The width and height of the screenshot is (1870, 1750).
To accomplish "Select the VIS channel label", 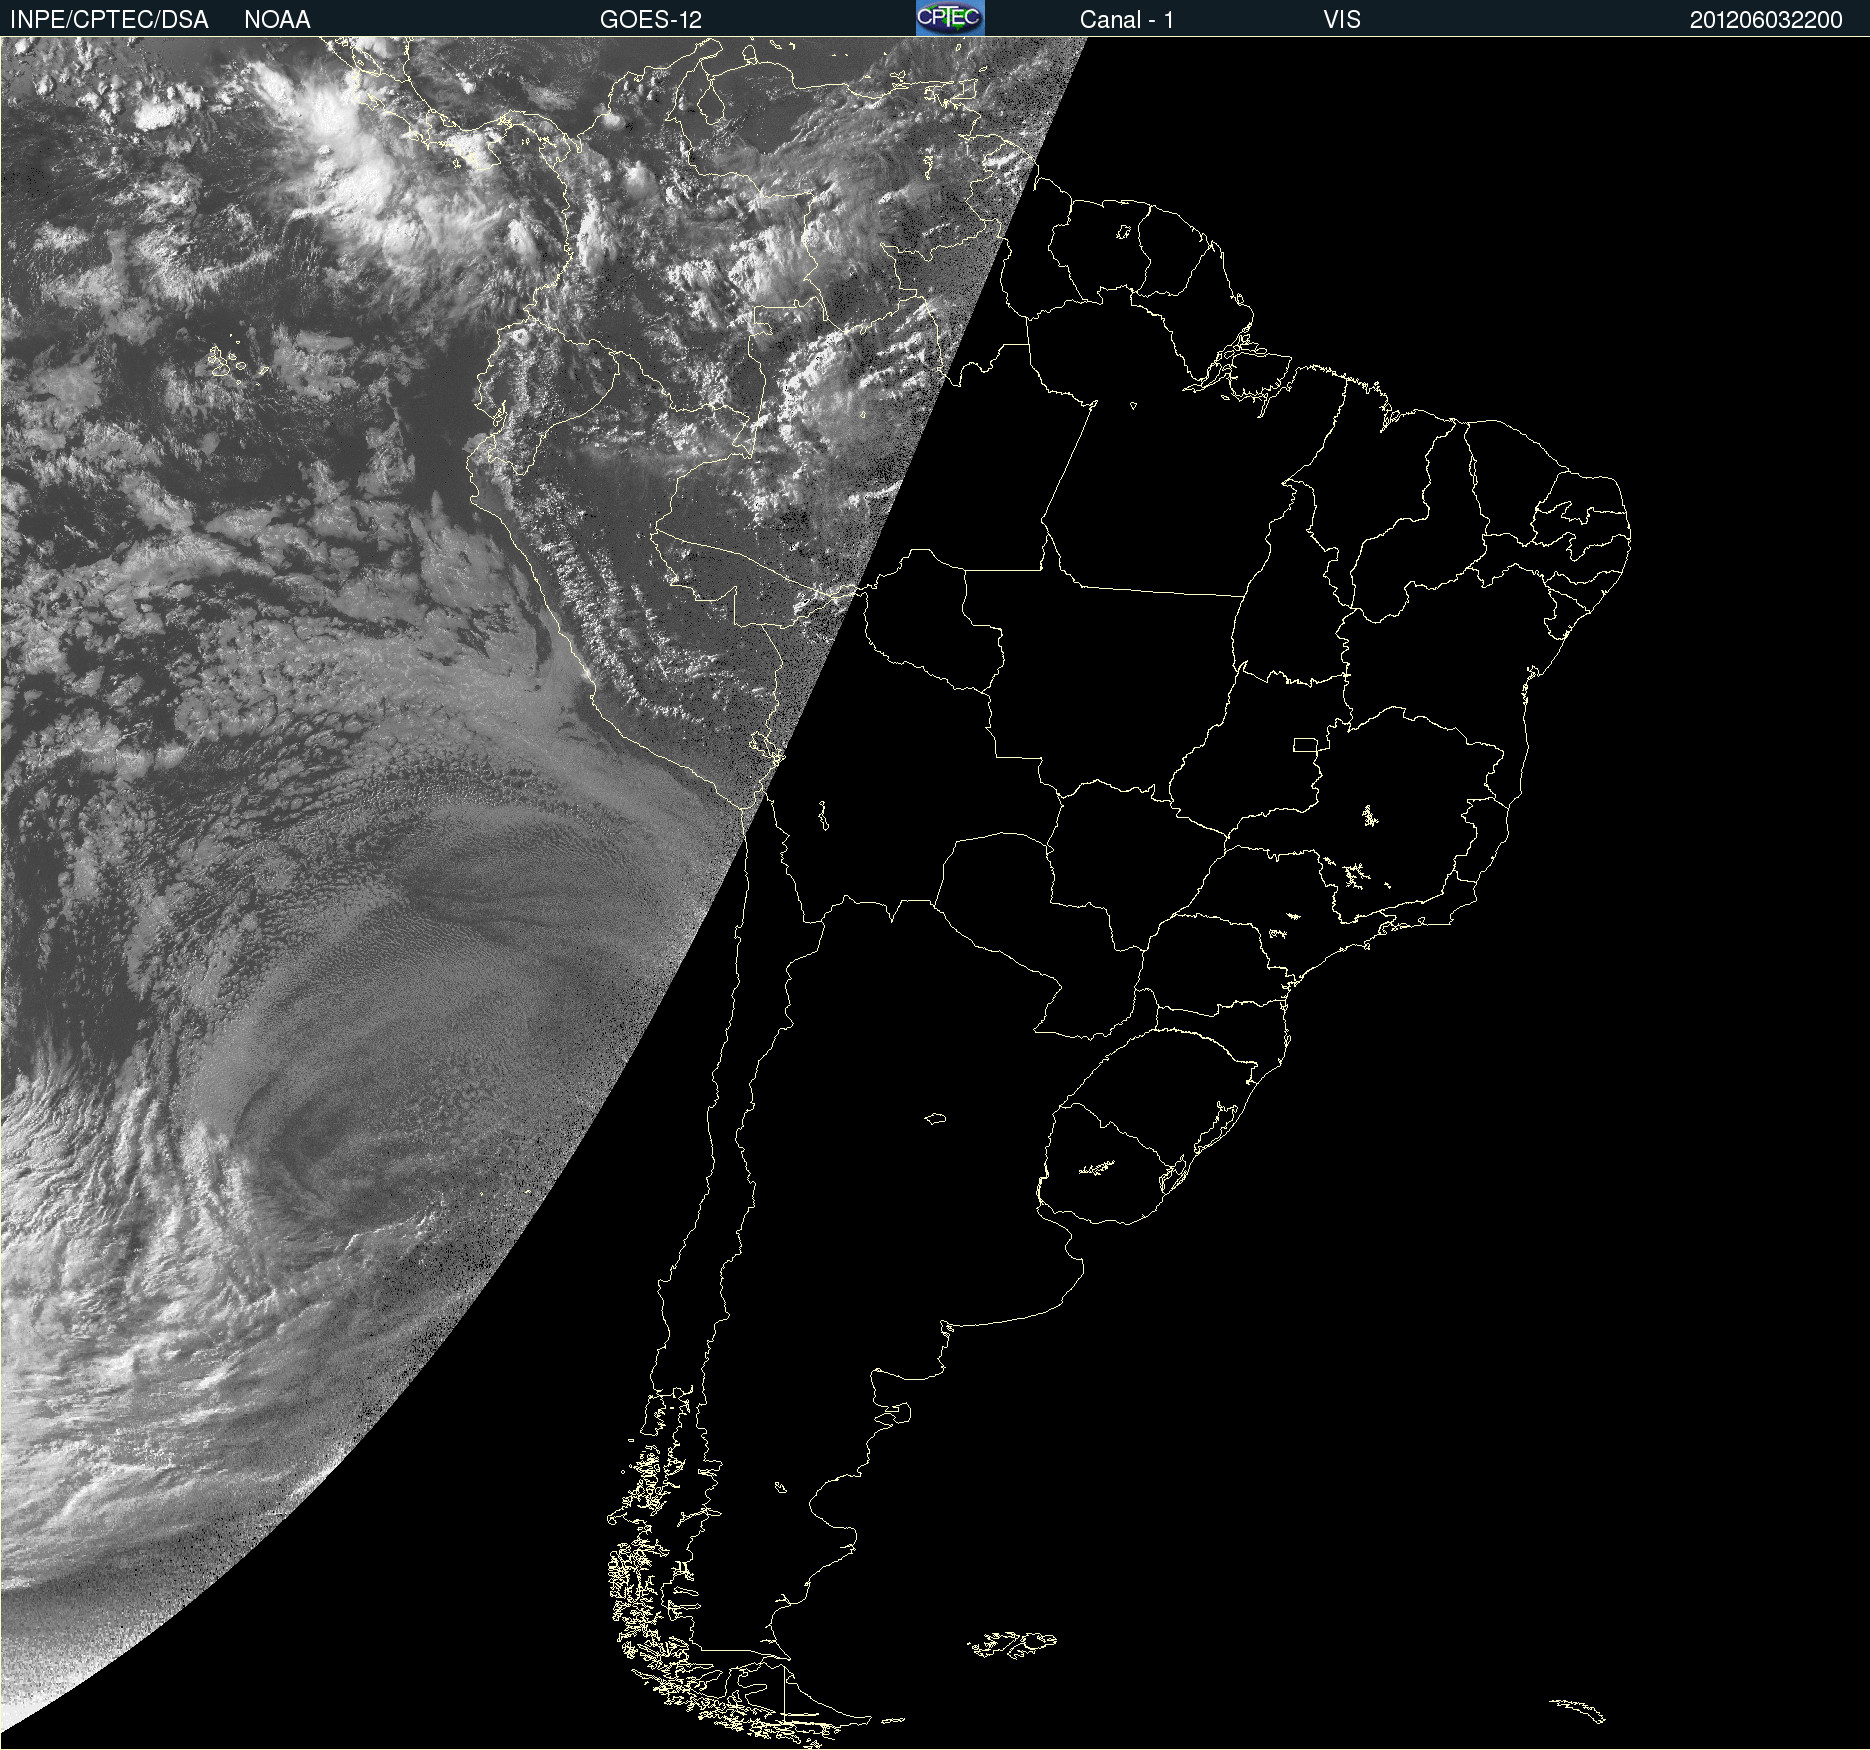I will coord(1342,20).
